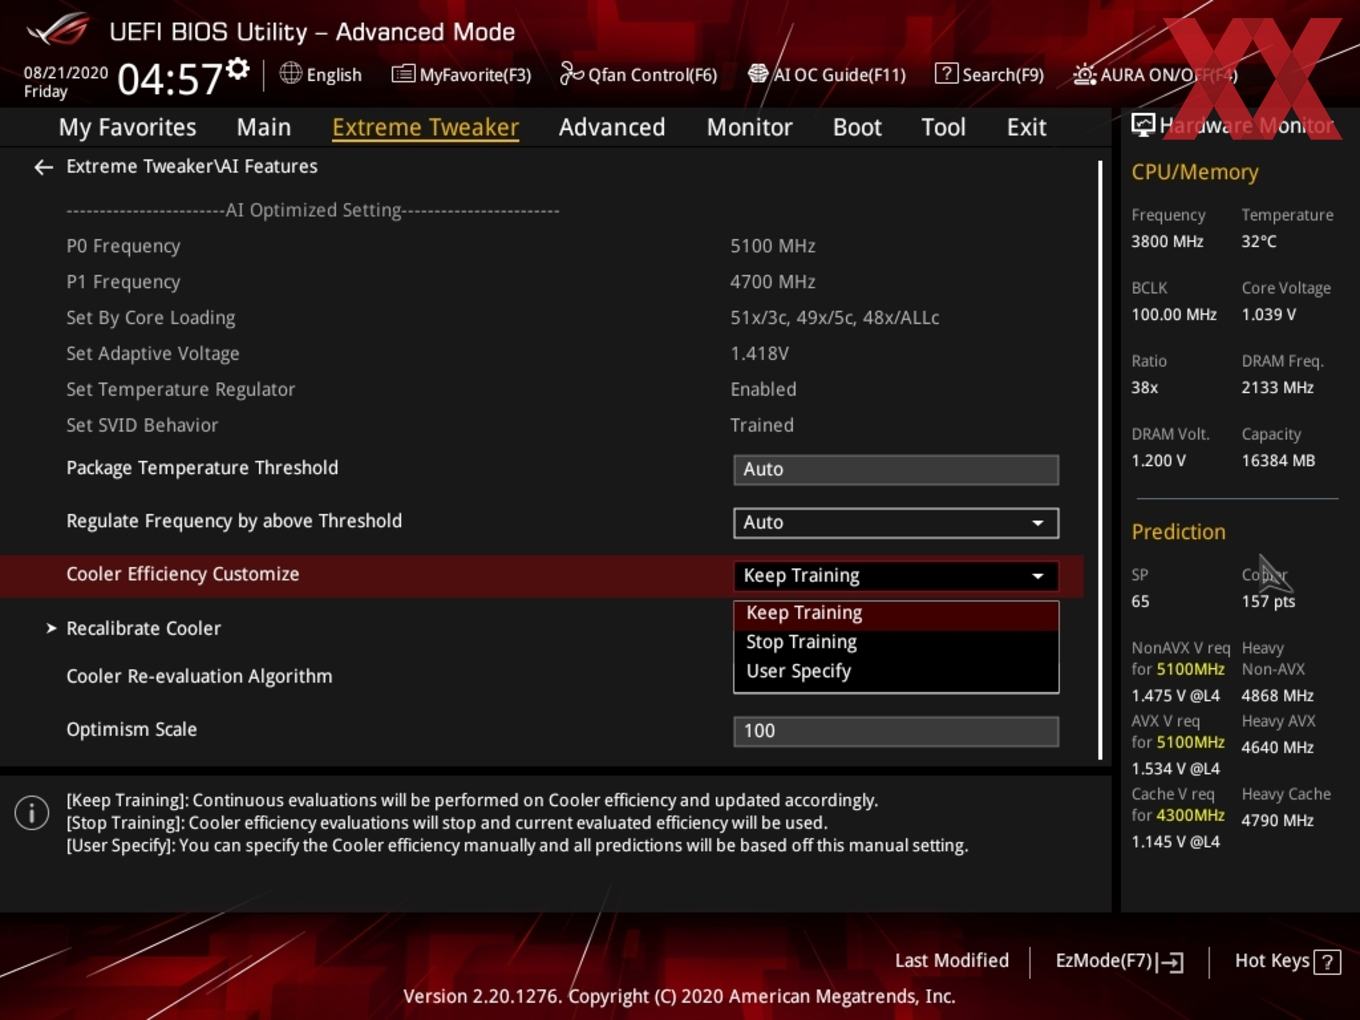
Task: Select Stop Training option
Action: coord(896,642)
